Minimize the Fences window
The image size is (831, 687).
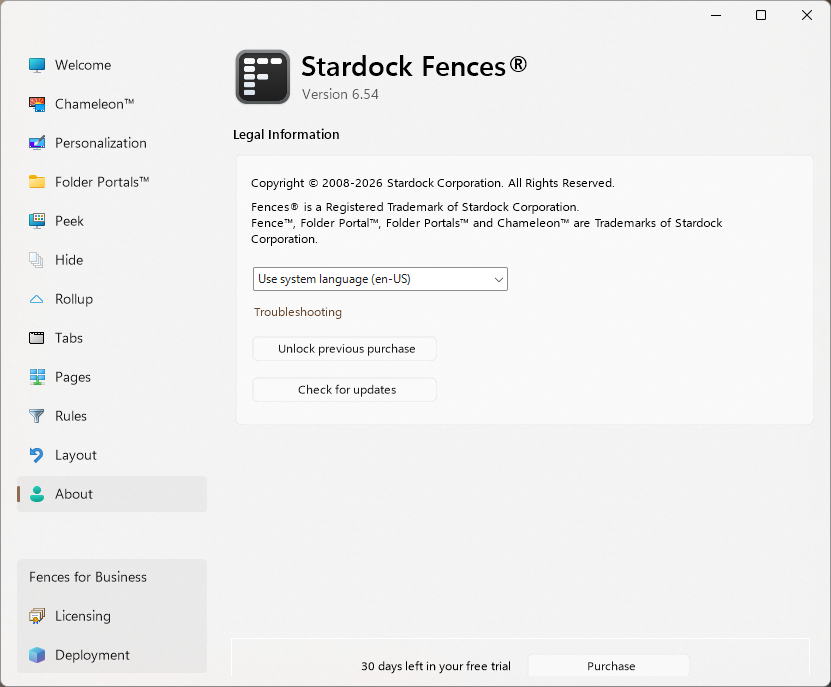tap(716, 15)
